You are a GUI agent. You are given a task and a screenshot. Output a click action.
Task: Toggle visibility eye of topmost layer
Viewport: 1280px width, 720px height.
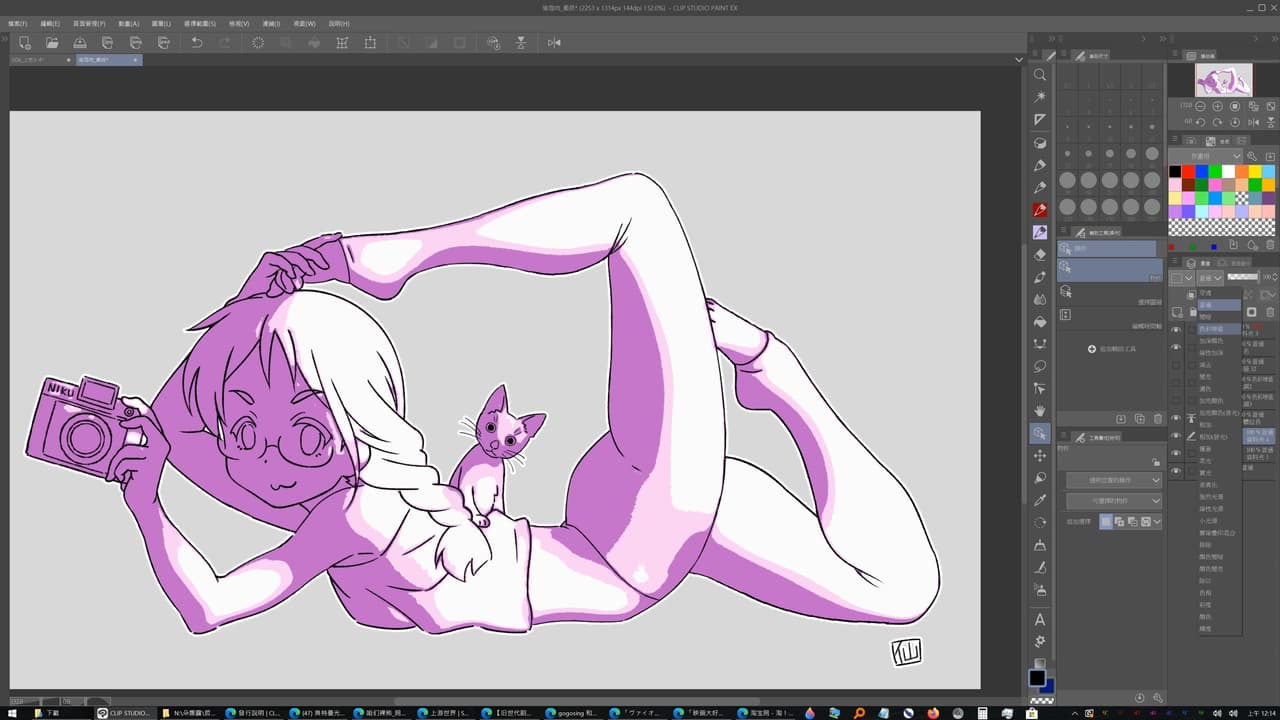1176,330
